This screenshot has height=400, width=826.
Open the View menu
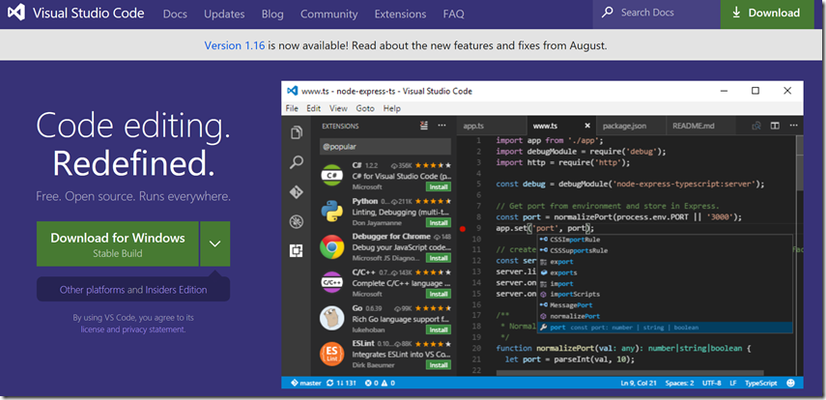[339, 109]
